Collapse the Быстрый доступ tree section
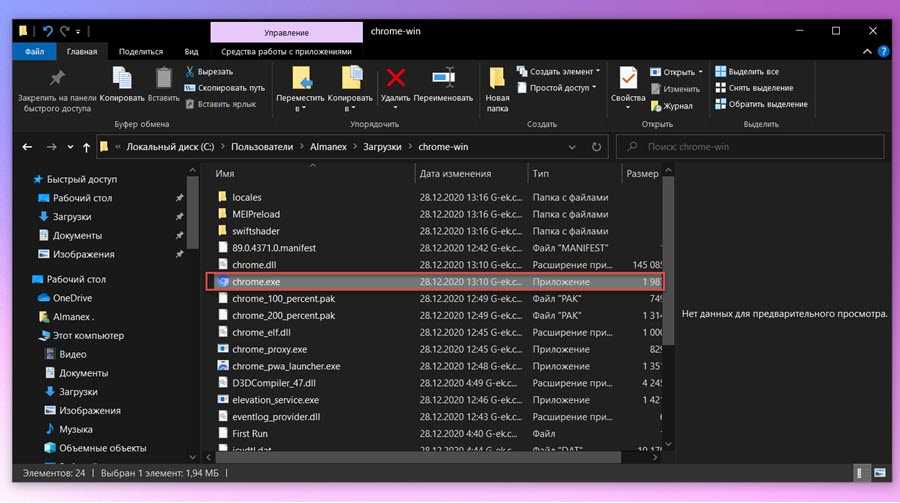The height and width of the screenshot is (503, 900). tap(26, 180)
